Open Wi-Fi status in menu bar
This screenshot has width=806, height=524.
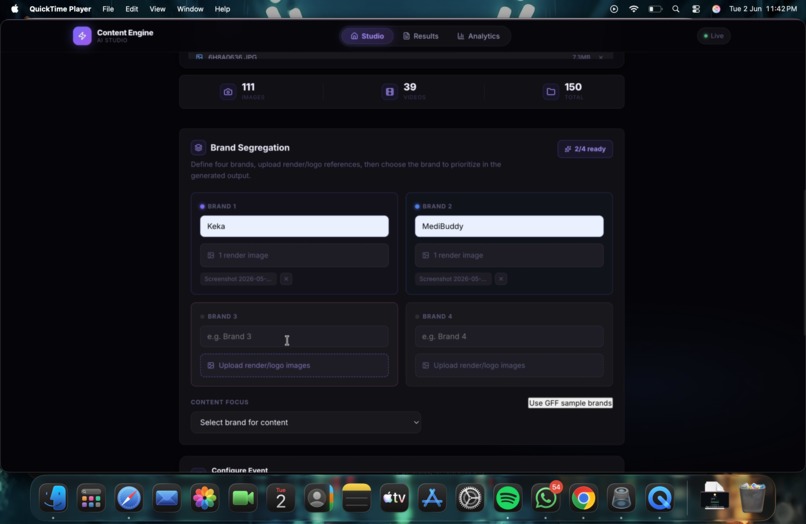click(634, 9)
